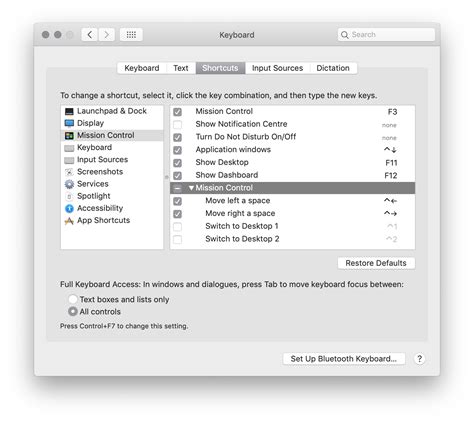This screenshot has width=474, height=421.
Task: Click Restore Defaults button
Action: coord(376,263)
